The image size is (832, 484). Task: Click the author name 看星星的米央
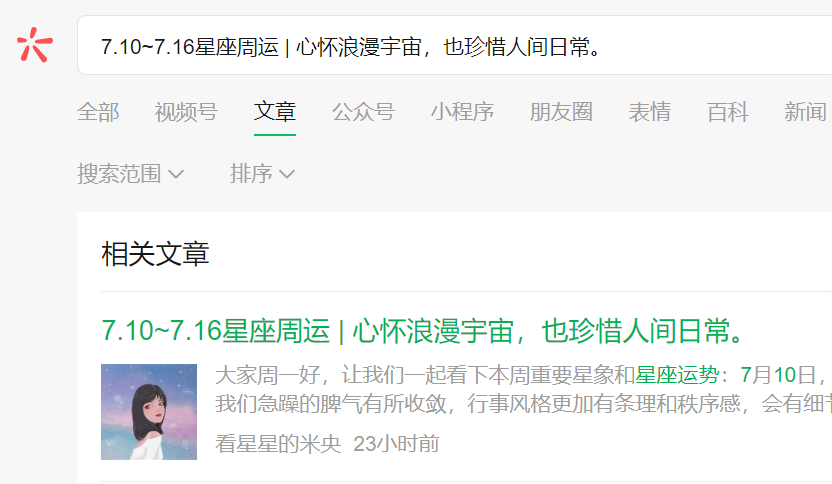click(278, 444)
